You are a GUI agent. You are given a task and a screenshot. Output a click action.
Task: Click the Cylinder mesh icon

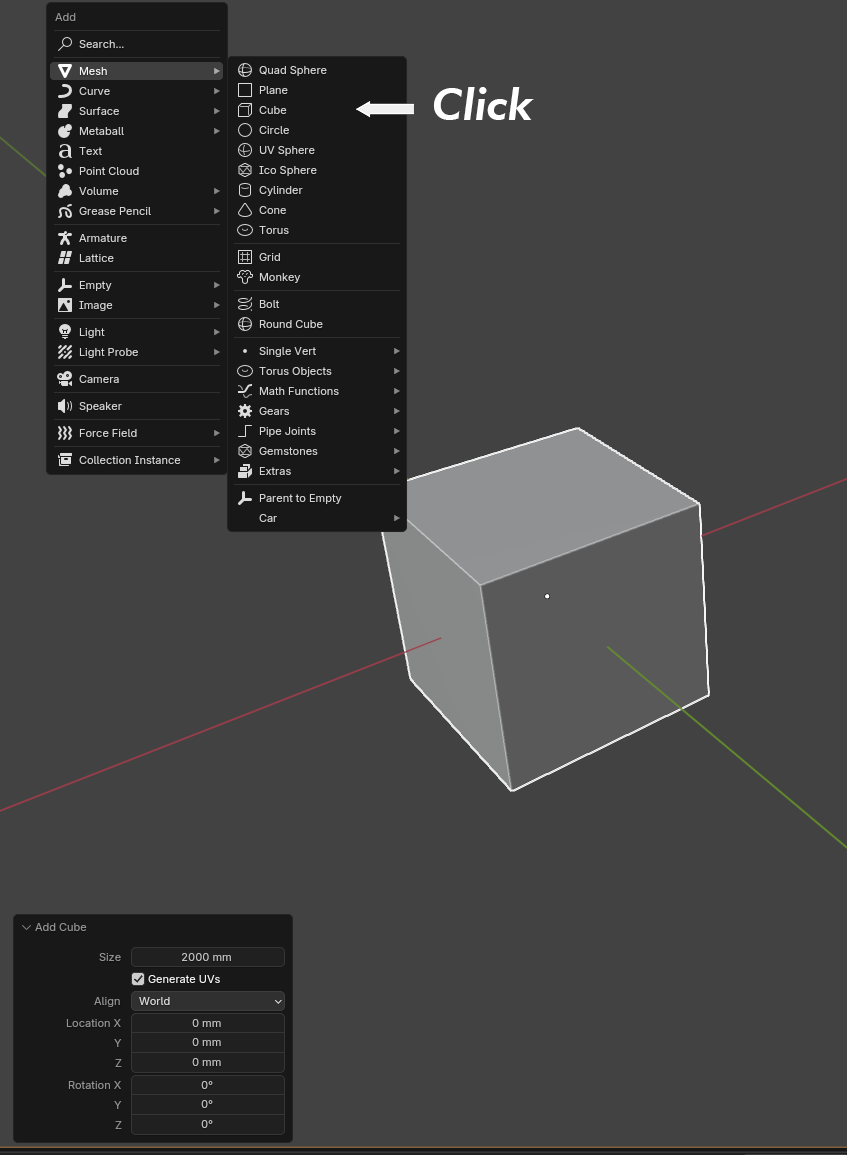[245, 189]
